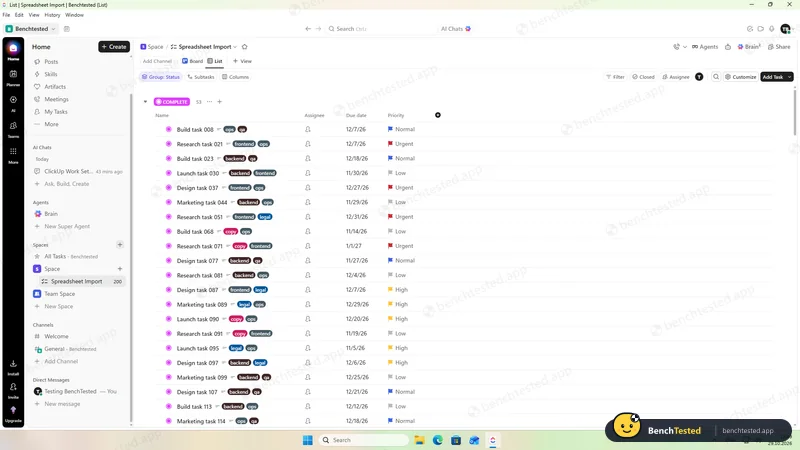Click the Search field in top bar
The width and height of the screenshot is (800, 450).
pyautogui.click(x=378, y=29)
